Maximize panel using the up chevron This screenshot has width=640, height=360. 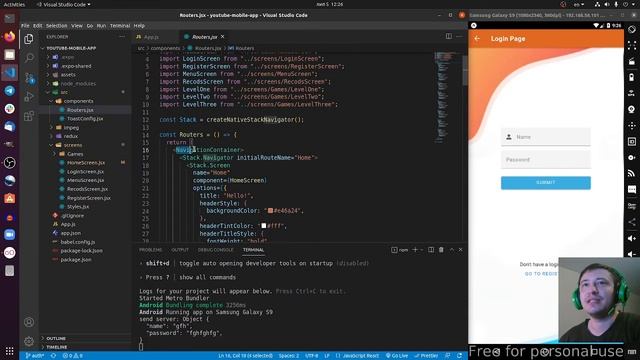click(451, 250)
